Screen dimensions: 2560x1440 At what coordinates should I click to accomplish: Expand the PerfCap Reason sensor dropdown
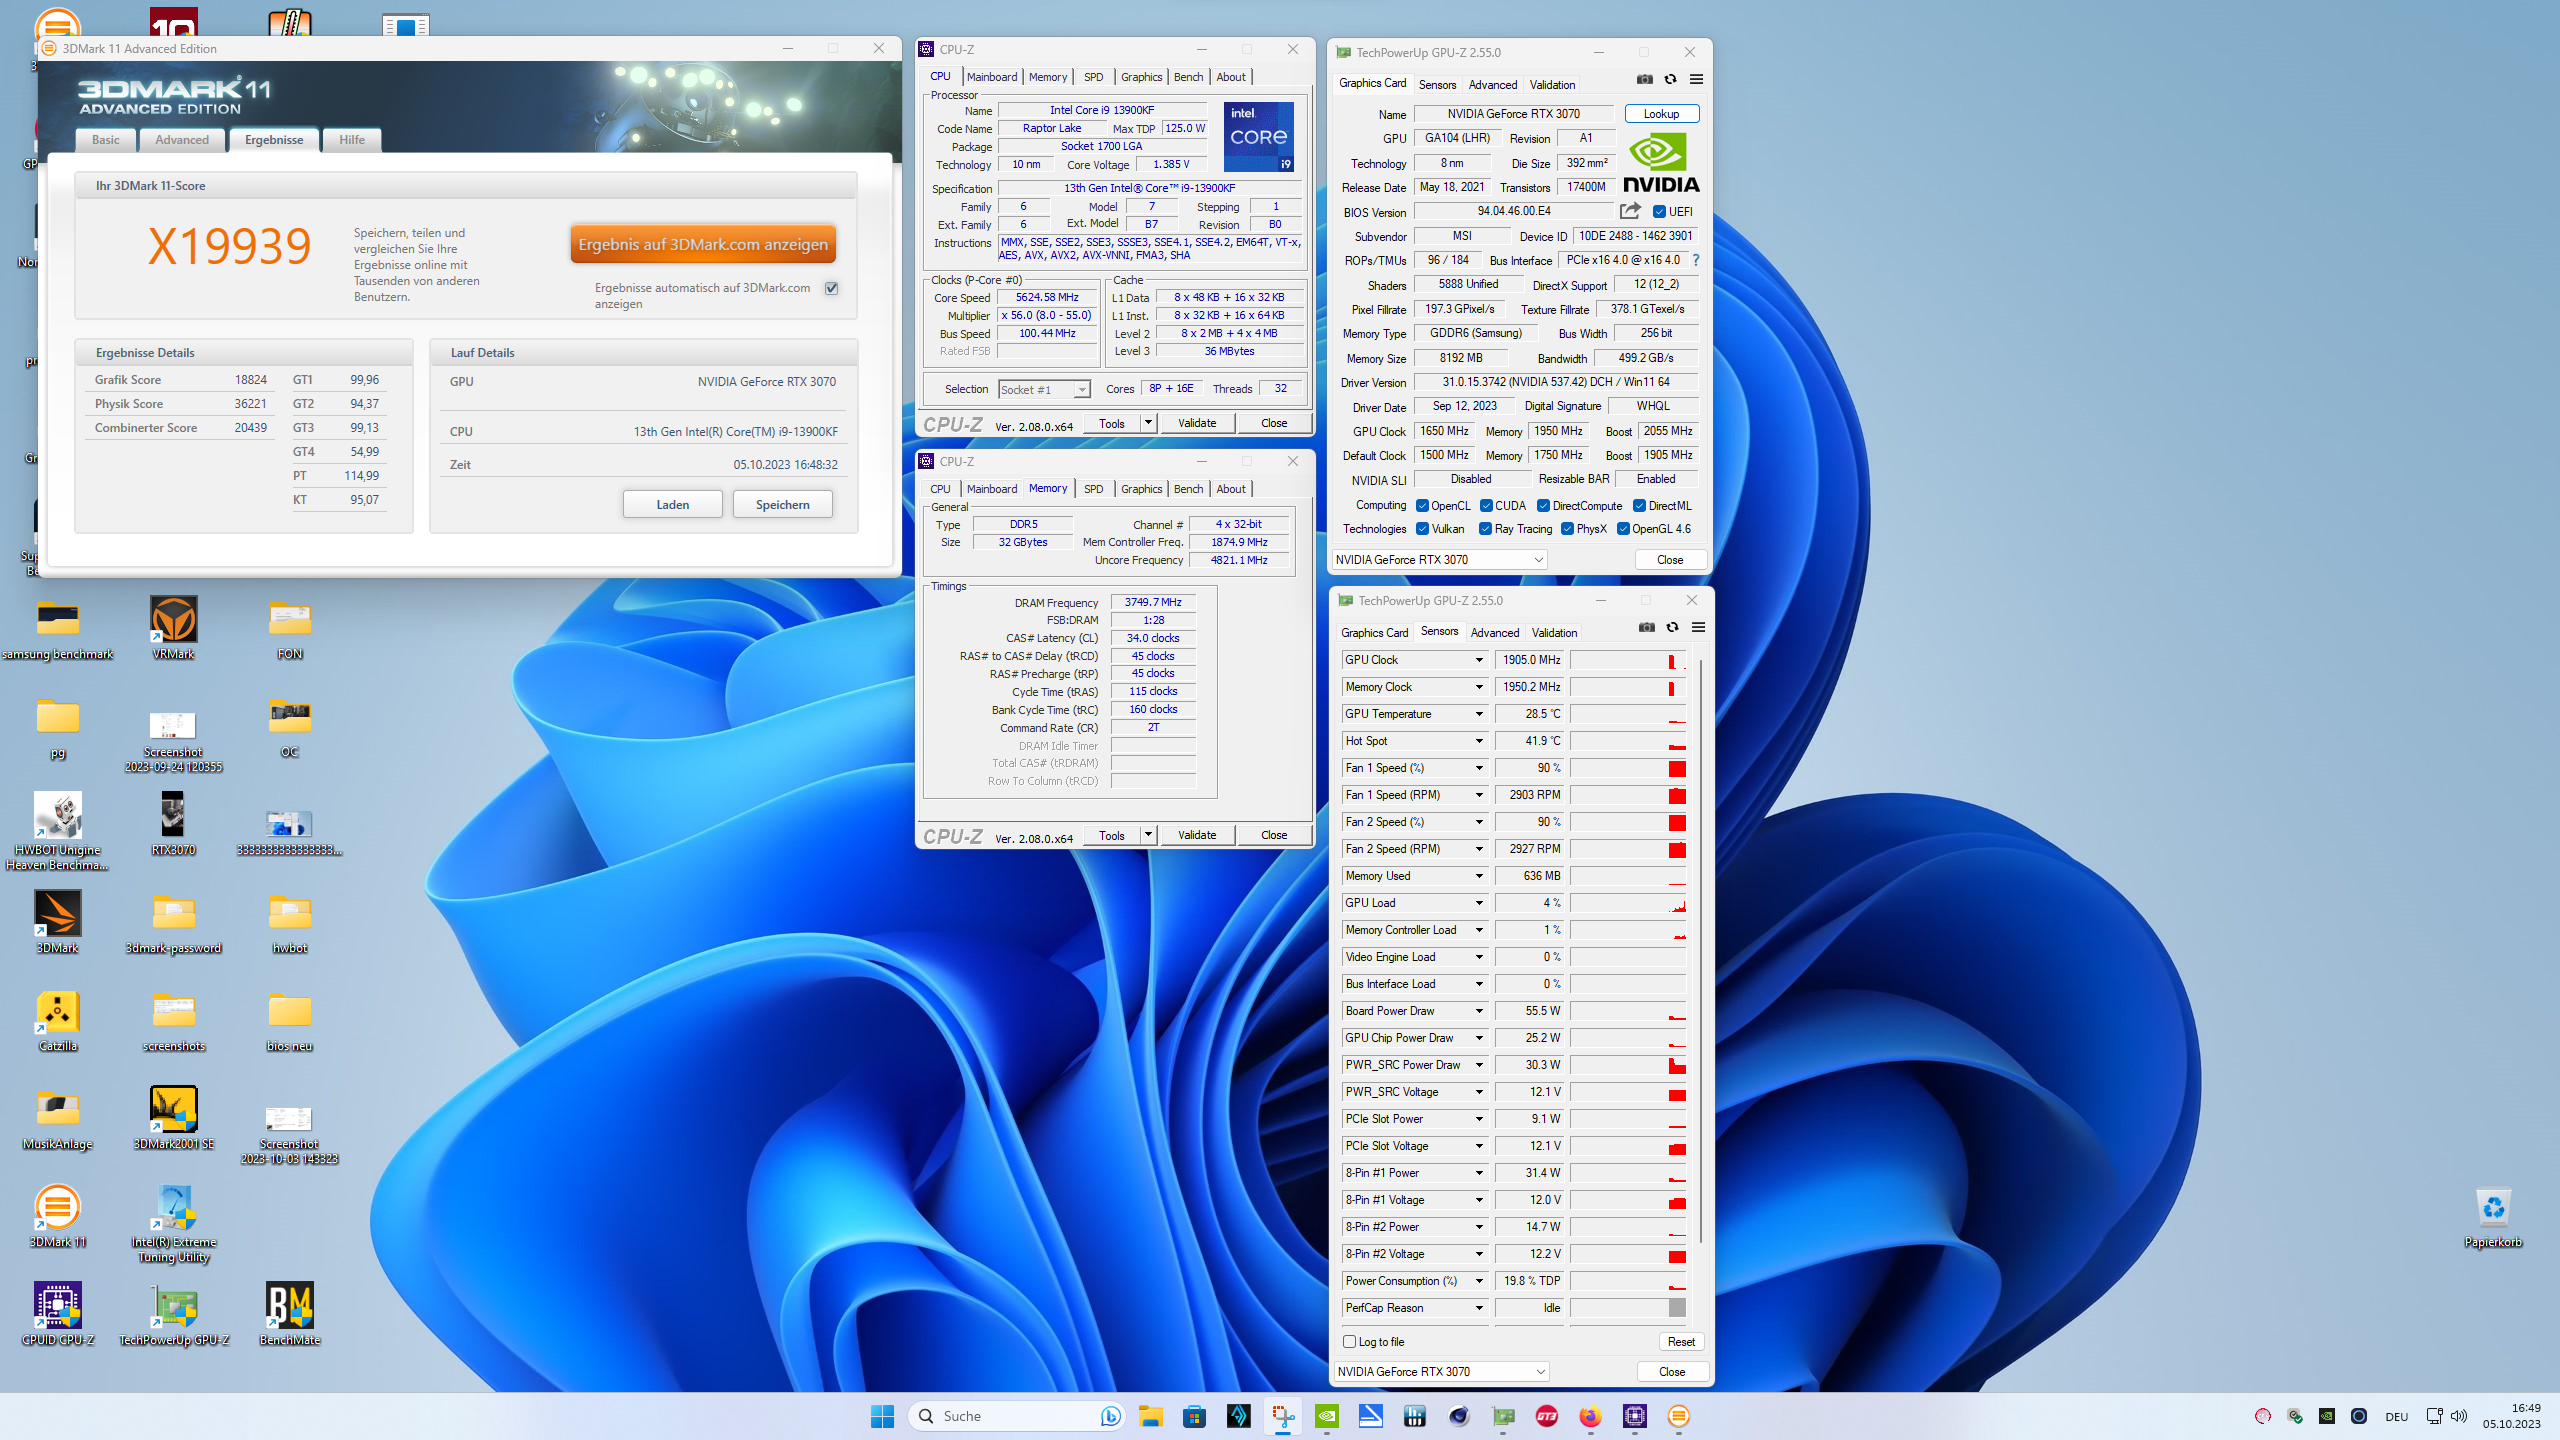pyautogui.click(x=1479, y=1308)
